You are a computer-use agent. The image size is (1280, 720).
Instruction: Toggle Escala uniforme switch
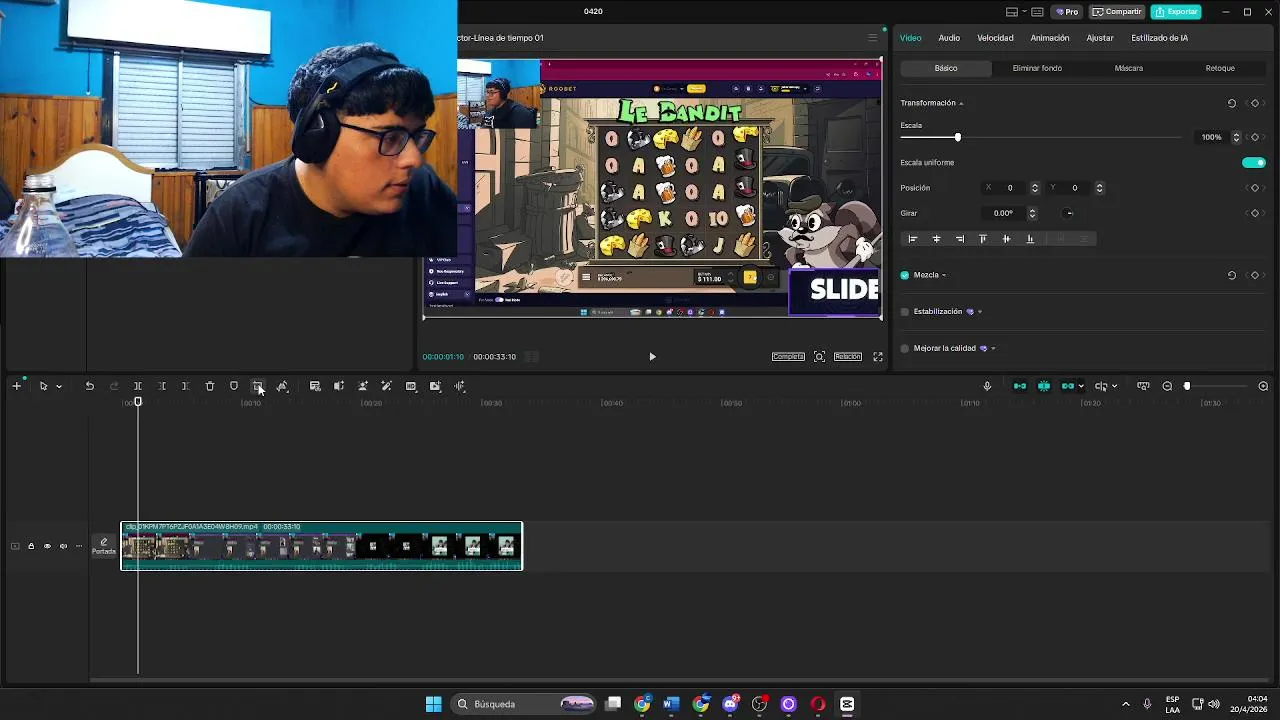coord(1253,163)
